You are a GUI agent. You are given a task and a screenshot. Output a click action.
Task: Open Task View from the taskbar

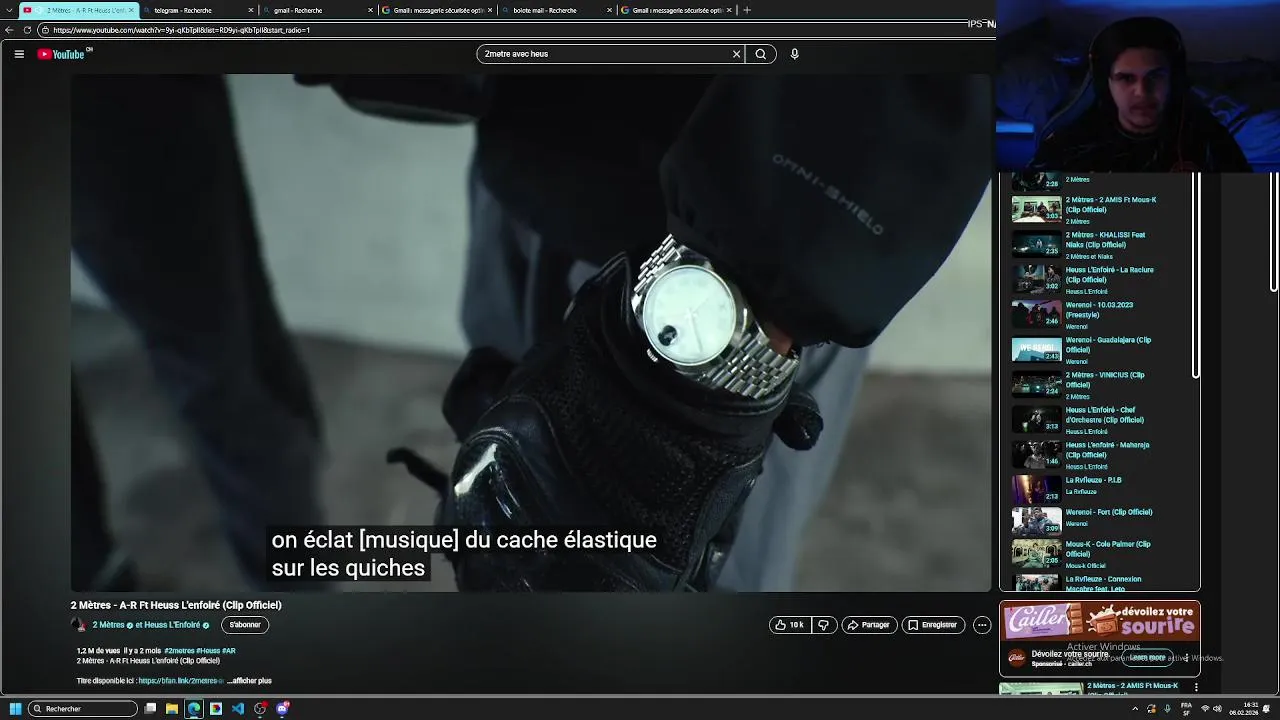pyautogui.click(x=150, y=709)
